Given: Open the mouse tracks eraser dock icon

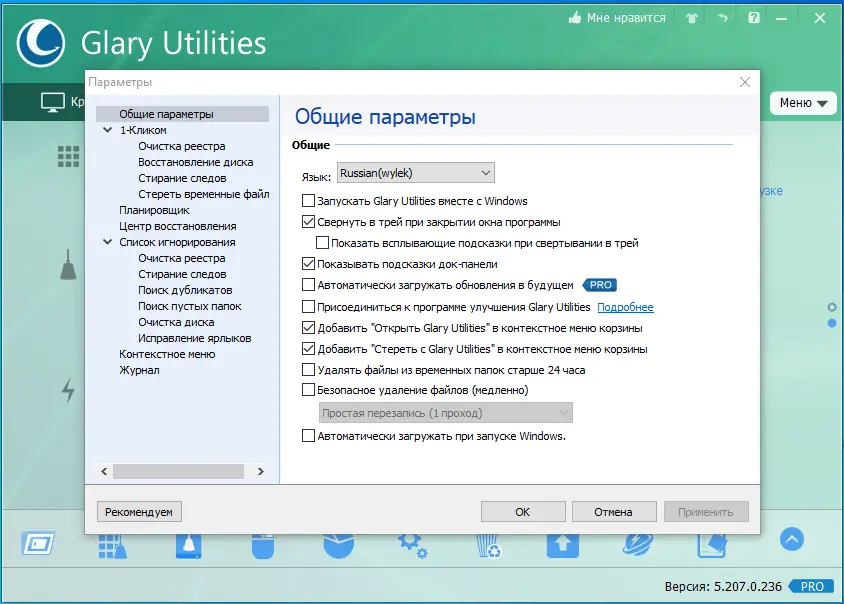Looking at the screenshot, I should click(263, 546).
